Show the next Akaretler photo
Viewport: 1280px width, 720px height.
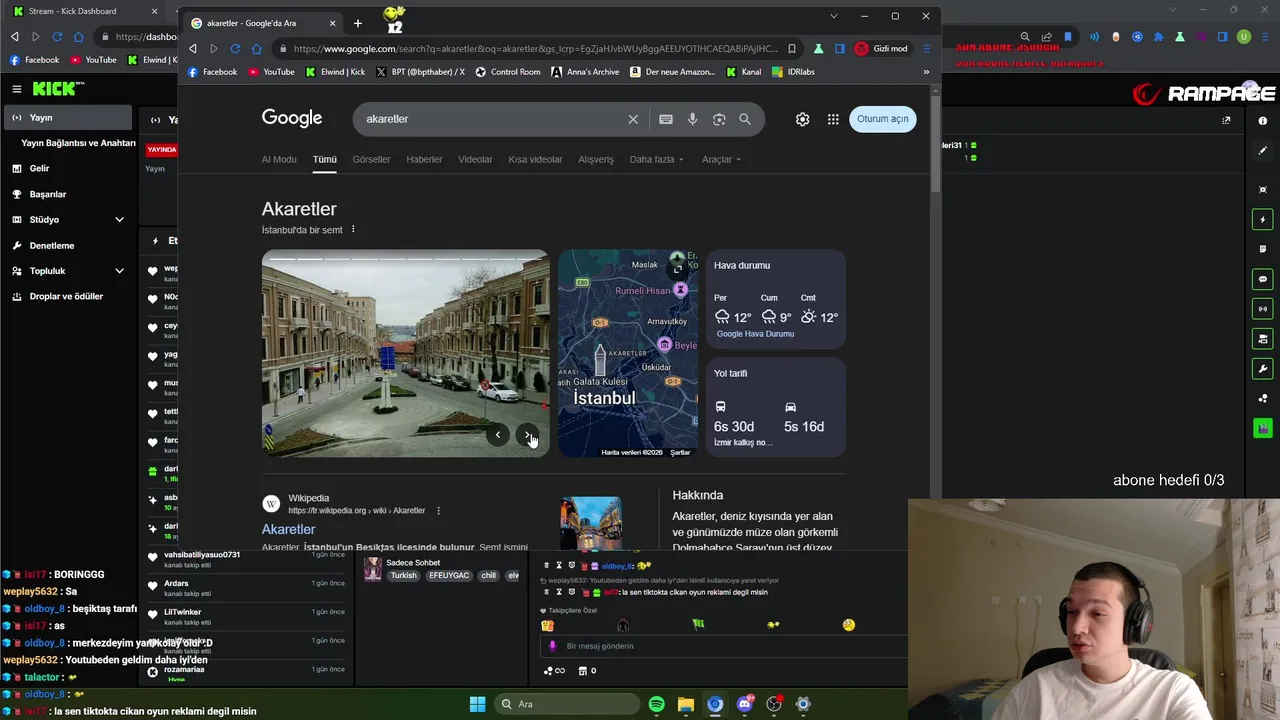(527, 435)
